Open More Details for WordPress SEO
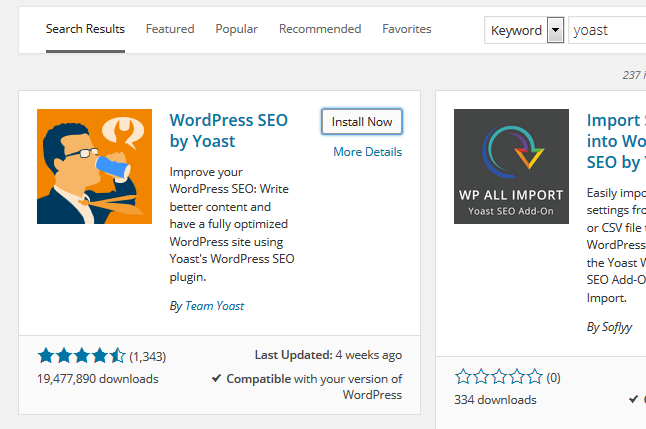 click(x=367, y=152)
